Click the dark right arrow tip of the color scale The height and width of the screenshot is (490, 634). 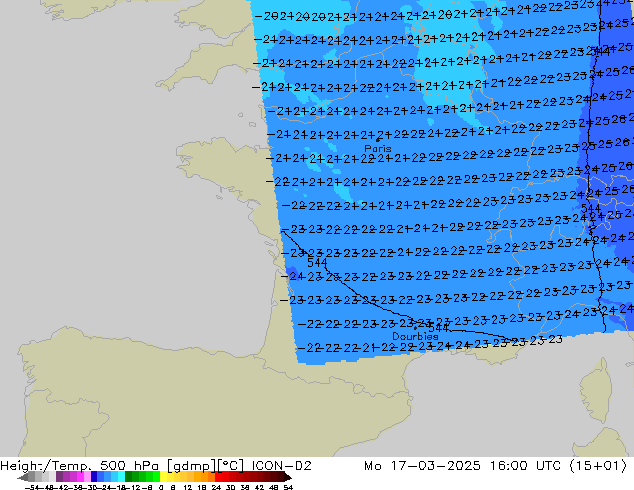pos(287,477)
